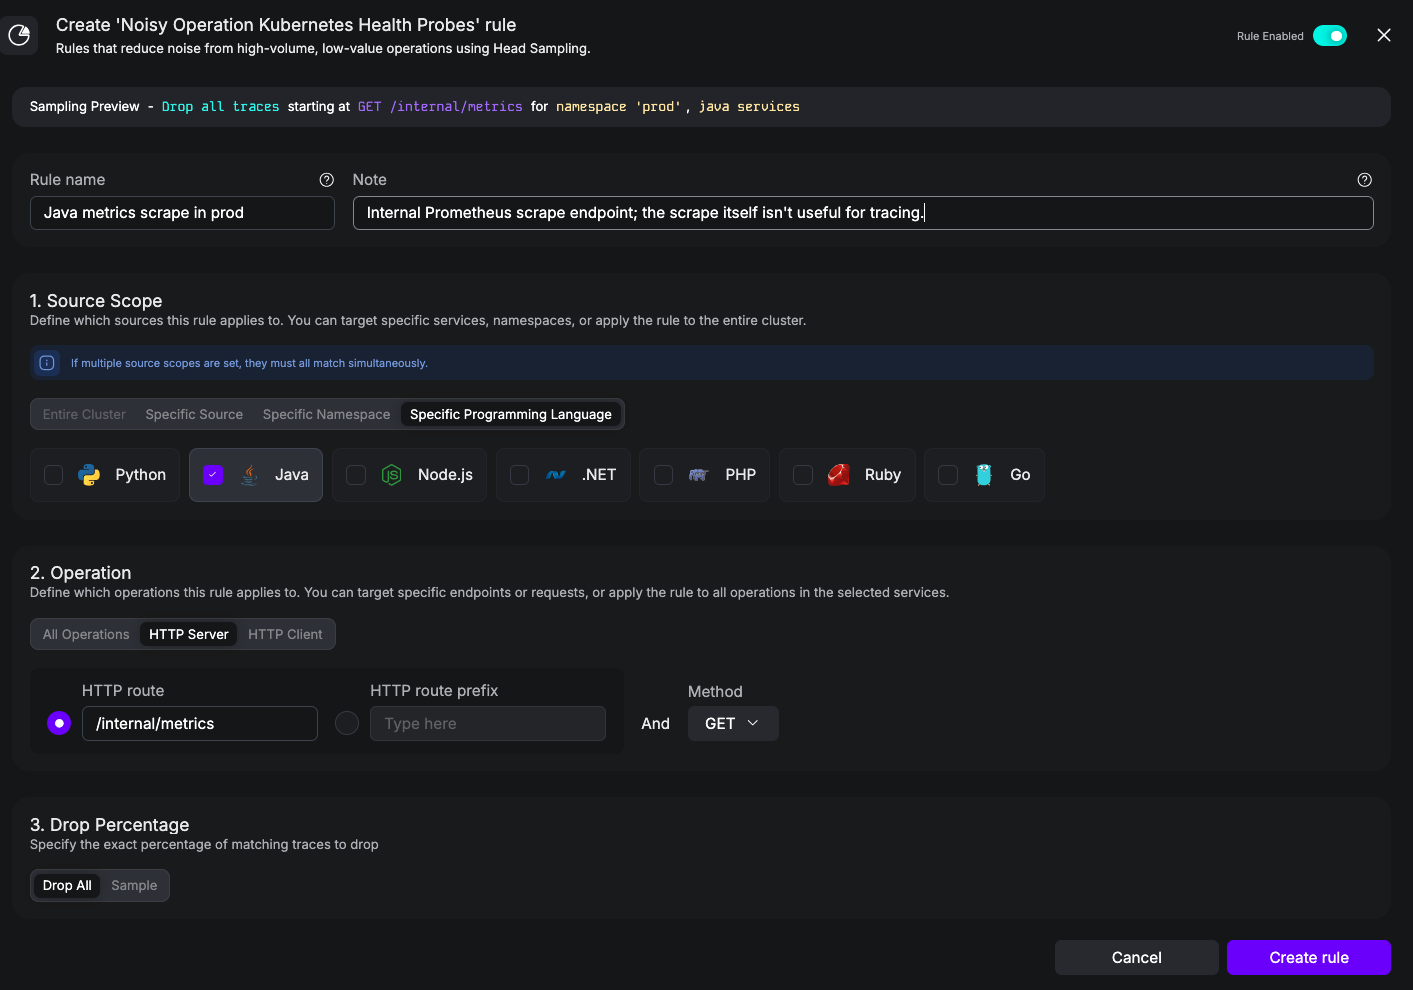
Task: Click the Rule name input field
Action: (x=182, y=213)
